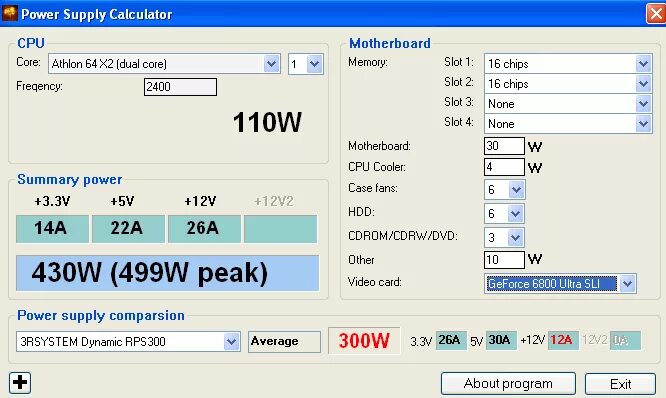Click the red 12A comparison value
This screenshot has height=398, width=666.
point(563,340)
